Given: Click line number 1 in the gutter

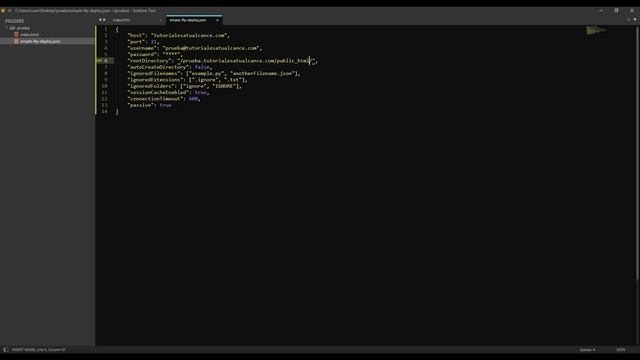Looking at the screenshot, I should pos(106,29).
